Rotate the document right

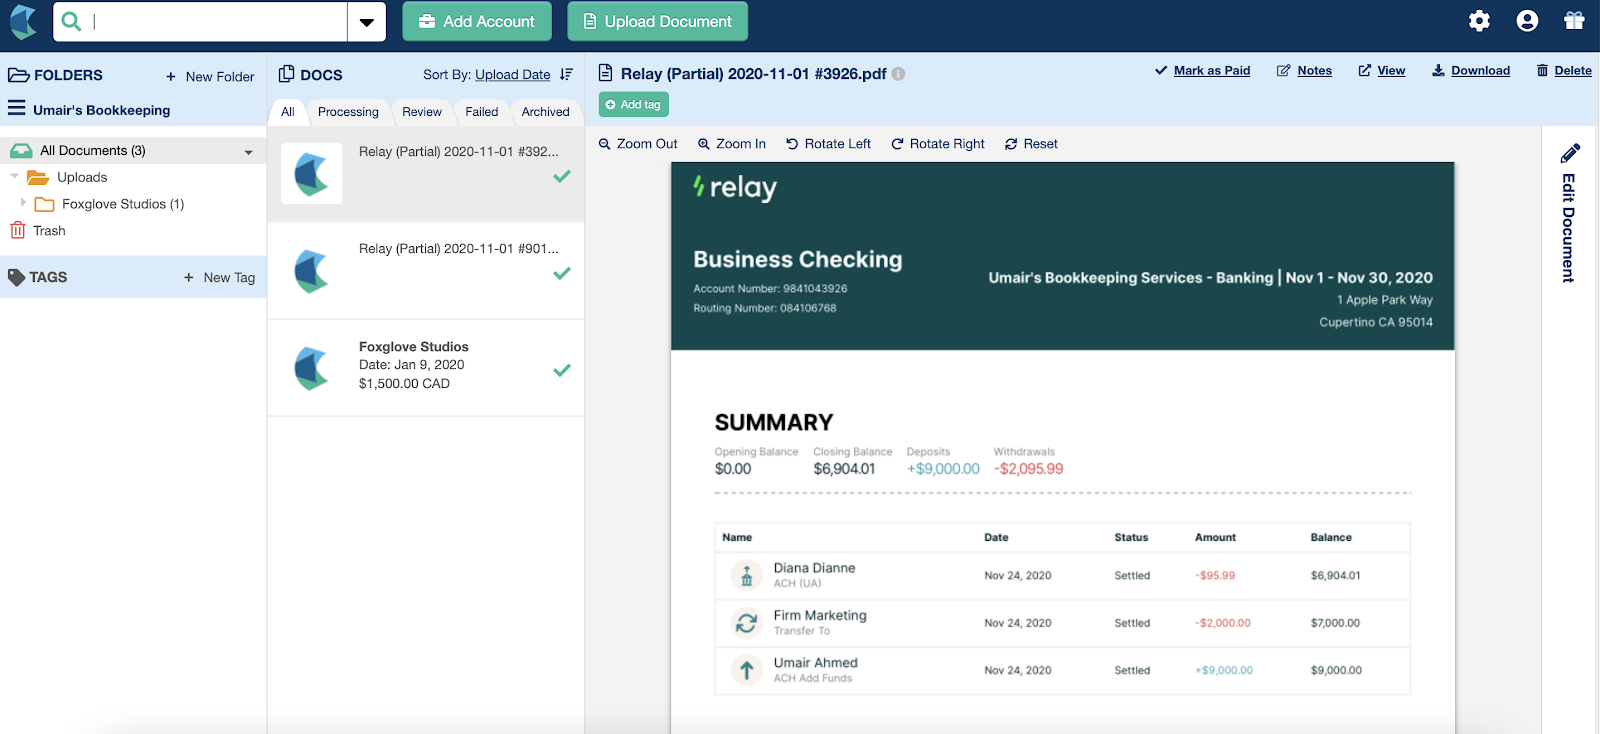tap(938, 144)
